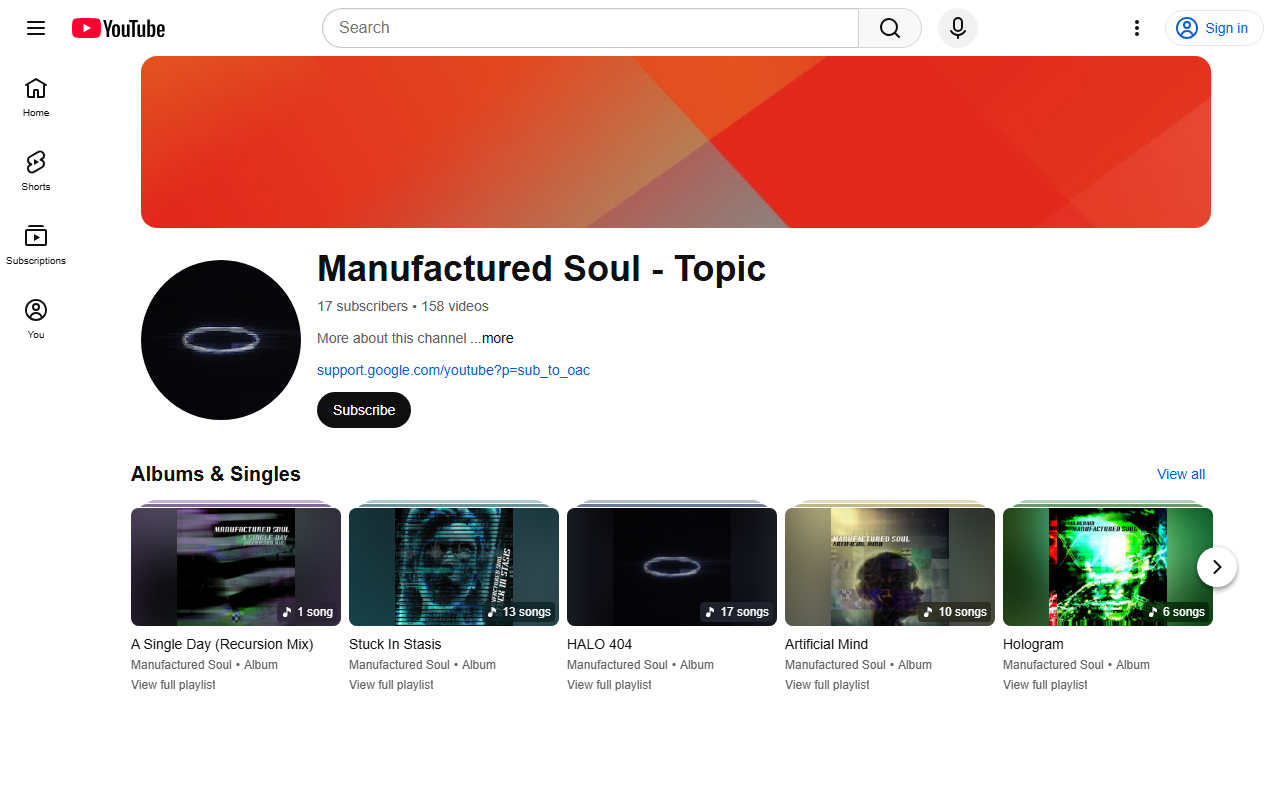Click the Sign in button

(1214, 28)
